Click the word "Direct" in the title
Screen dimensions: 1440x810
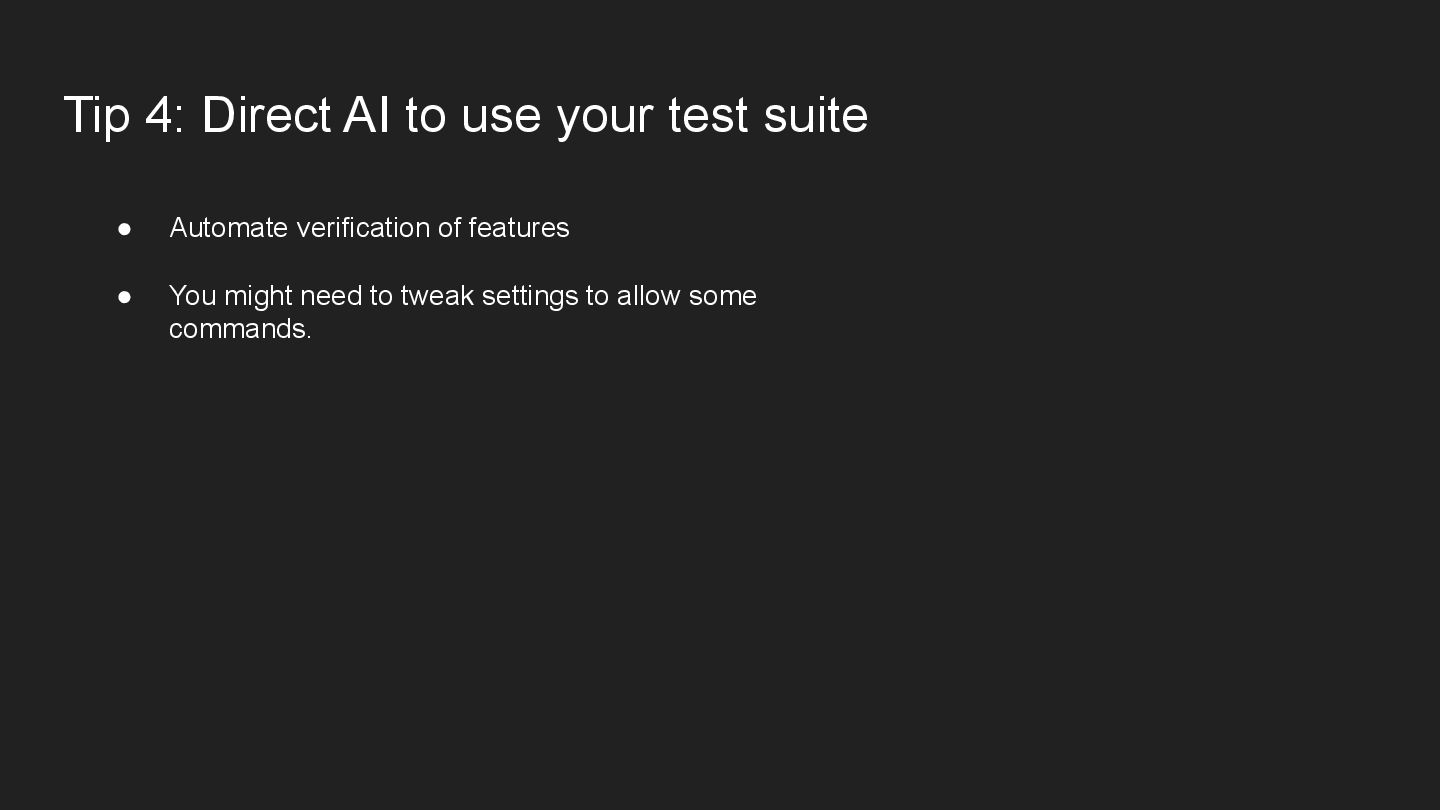point(266,115)
